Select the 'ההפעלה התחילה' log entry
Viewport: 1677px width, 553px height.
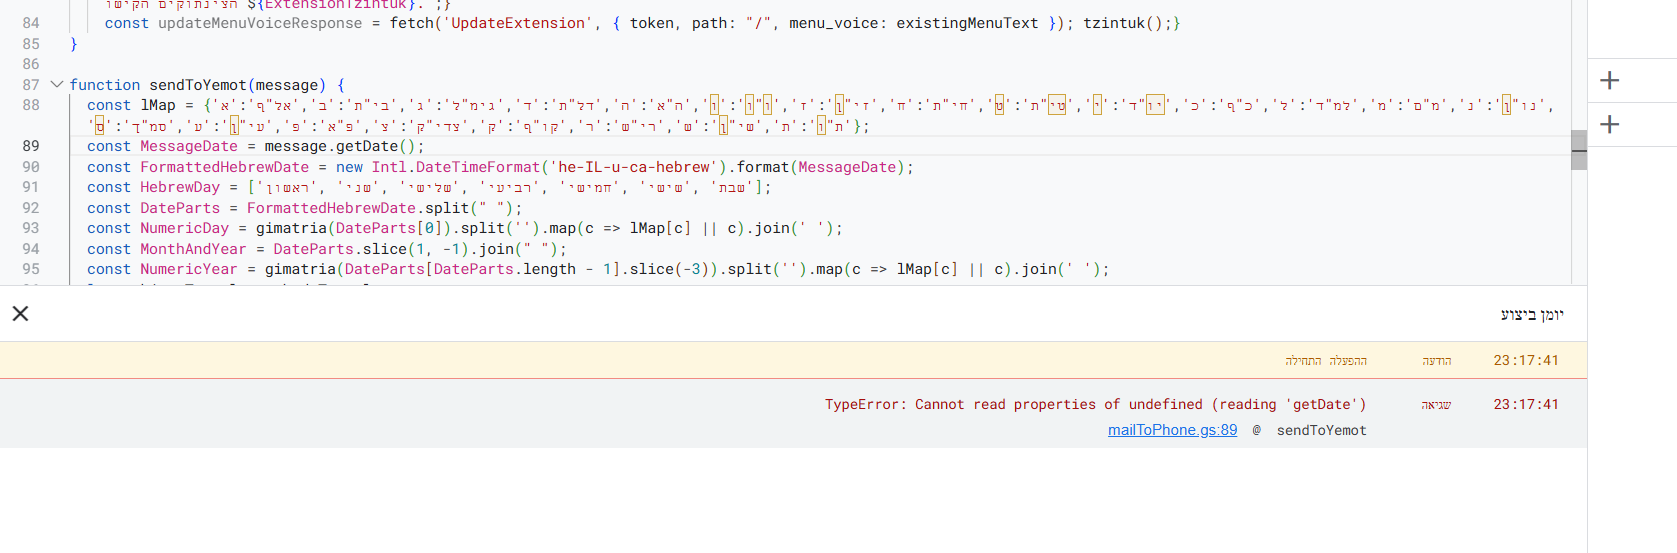1325,361
